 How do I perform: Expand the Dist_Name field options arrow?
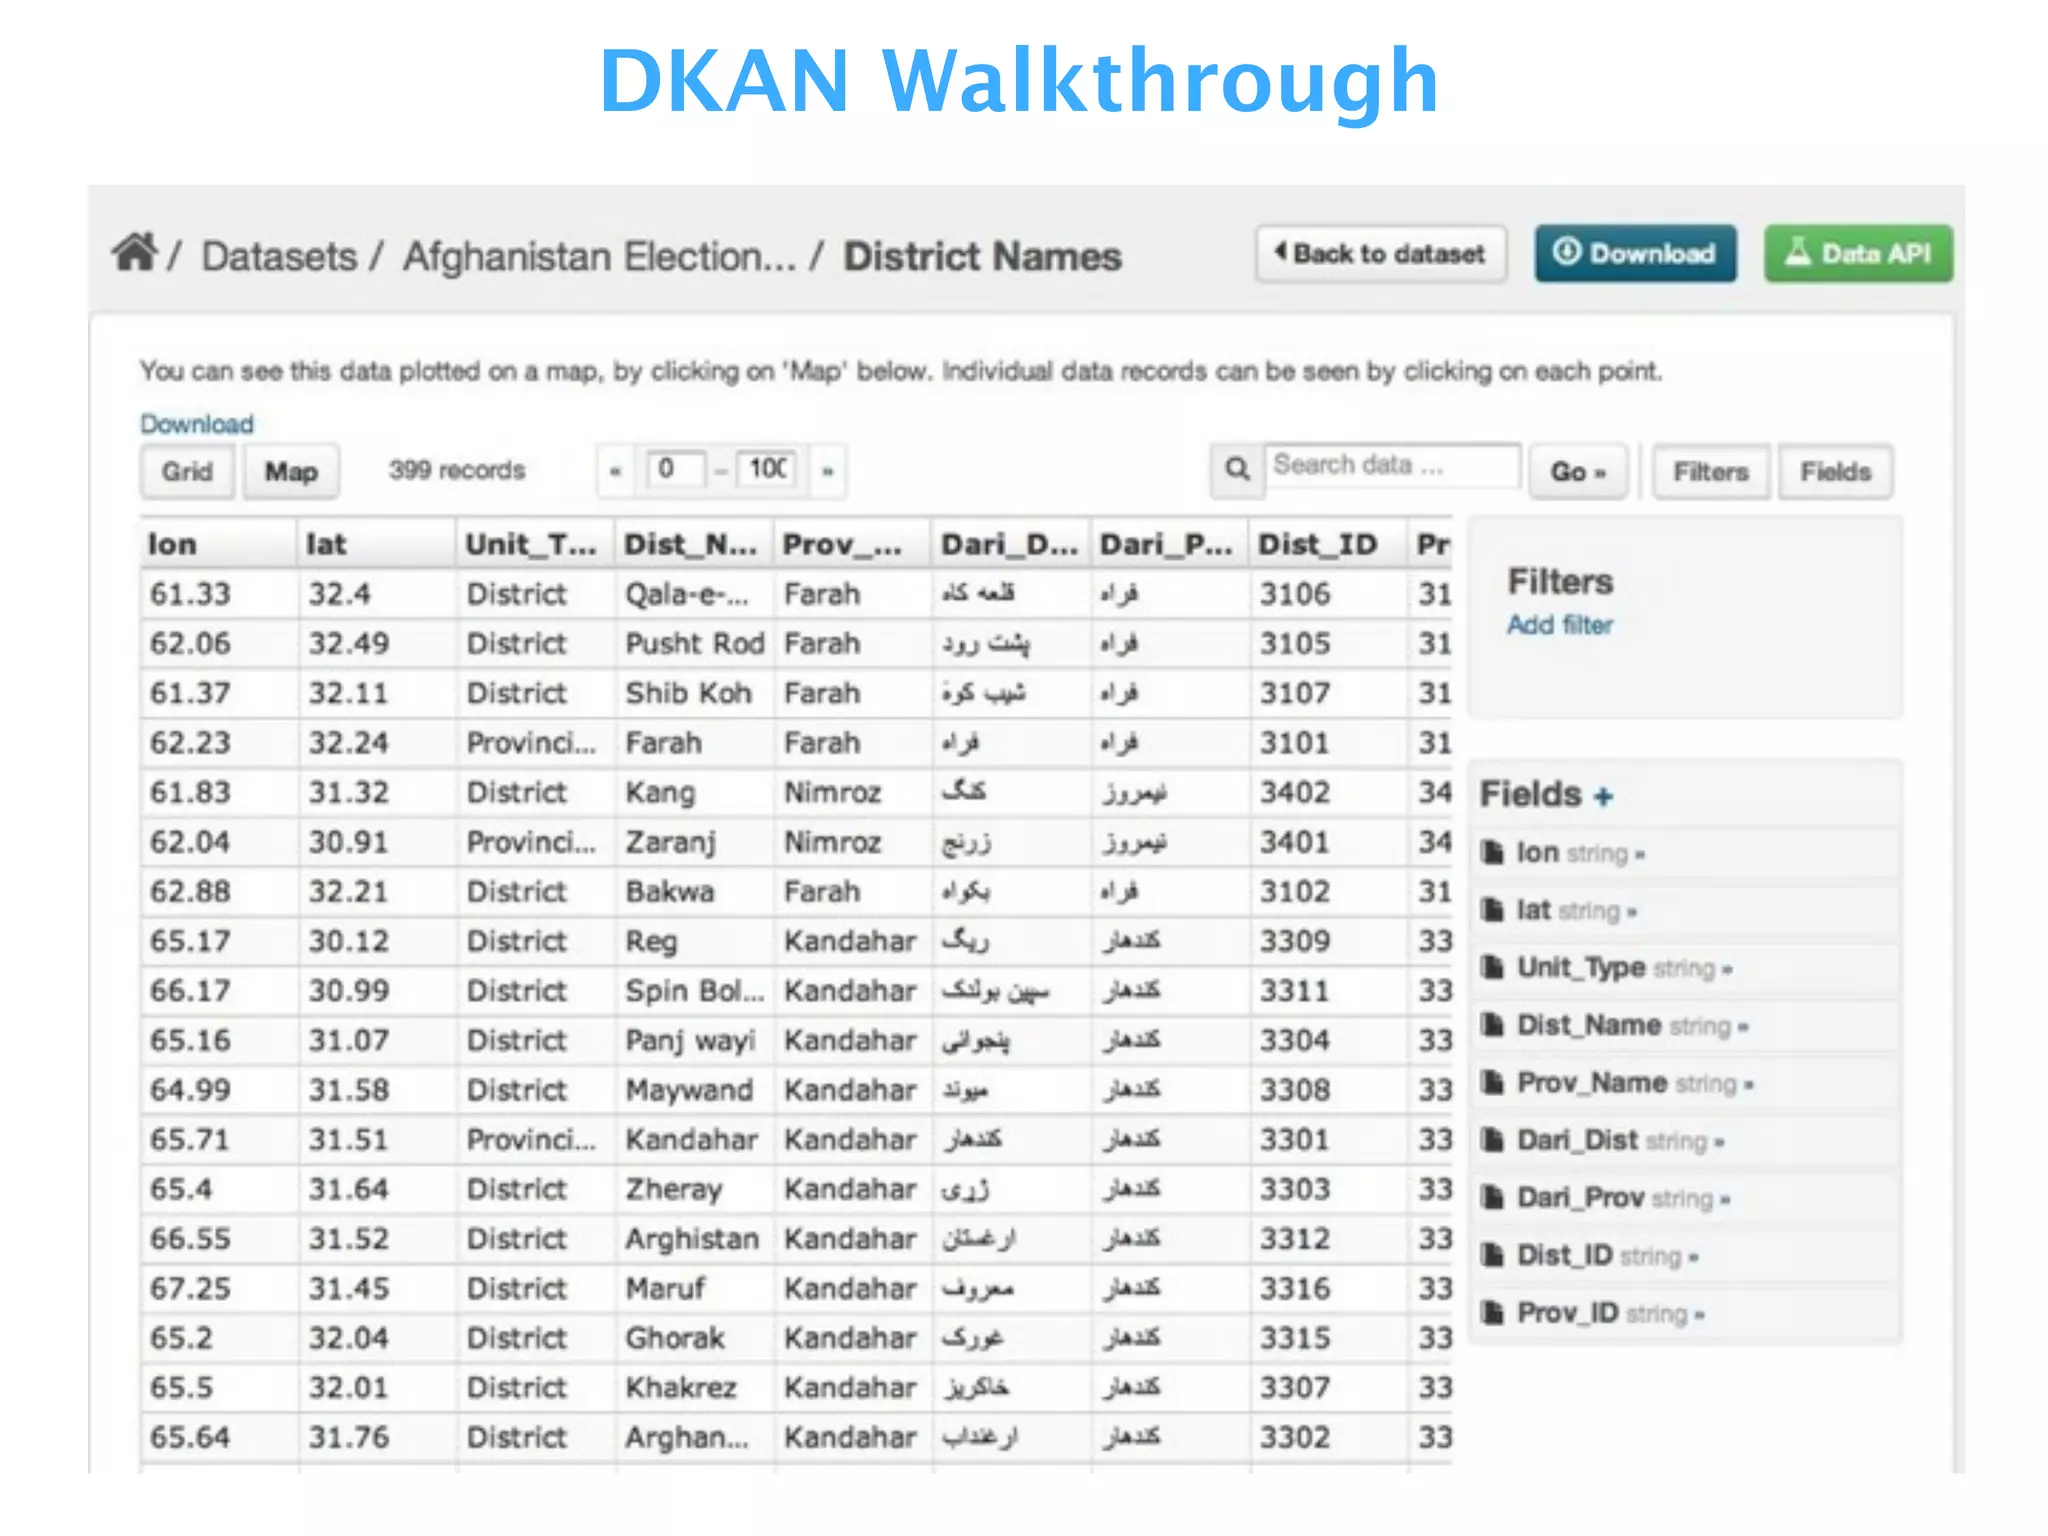tap(1743, 1027)
